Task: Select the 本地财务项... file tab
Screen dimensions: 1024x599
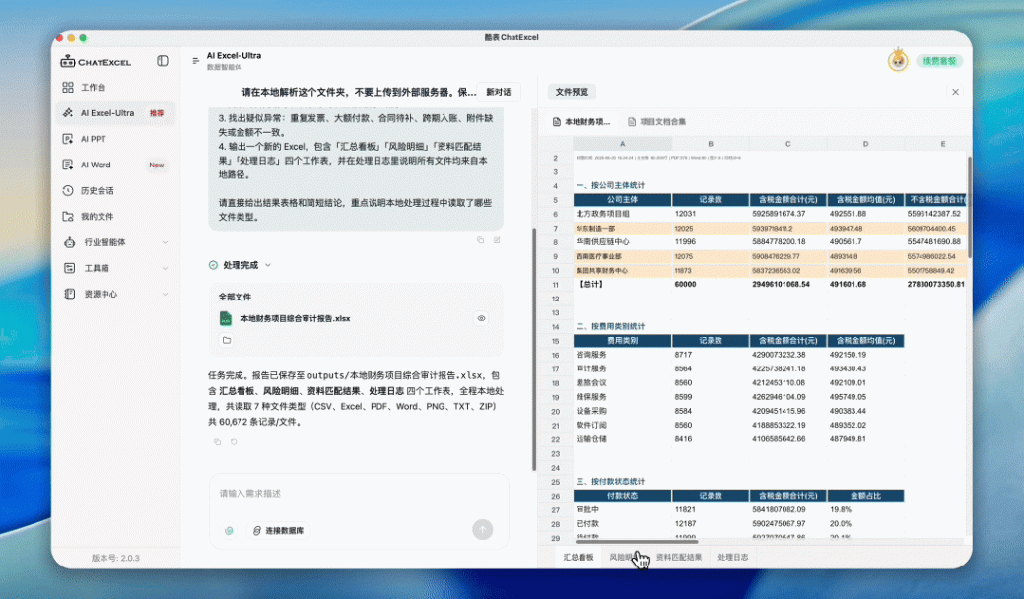Action: pos(581,121)
